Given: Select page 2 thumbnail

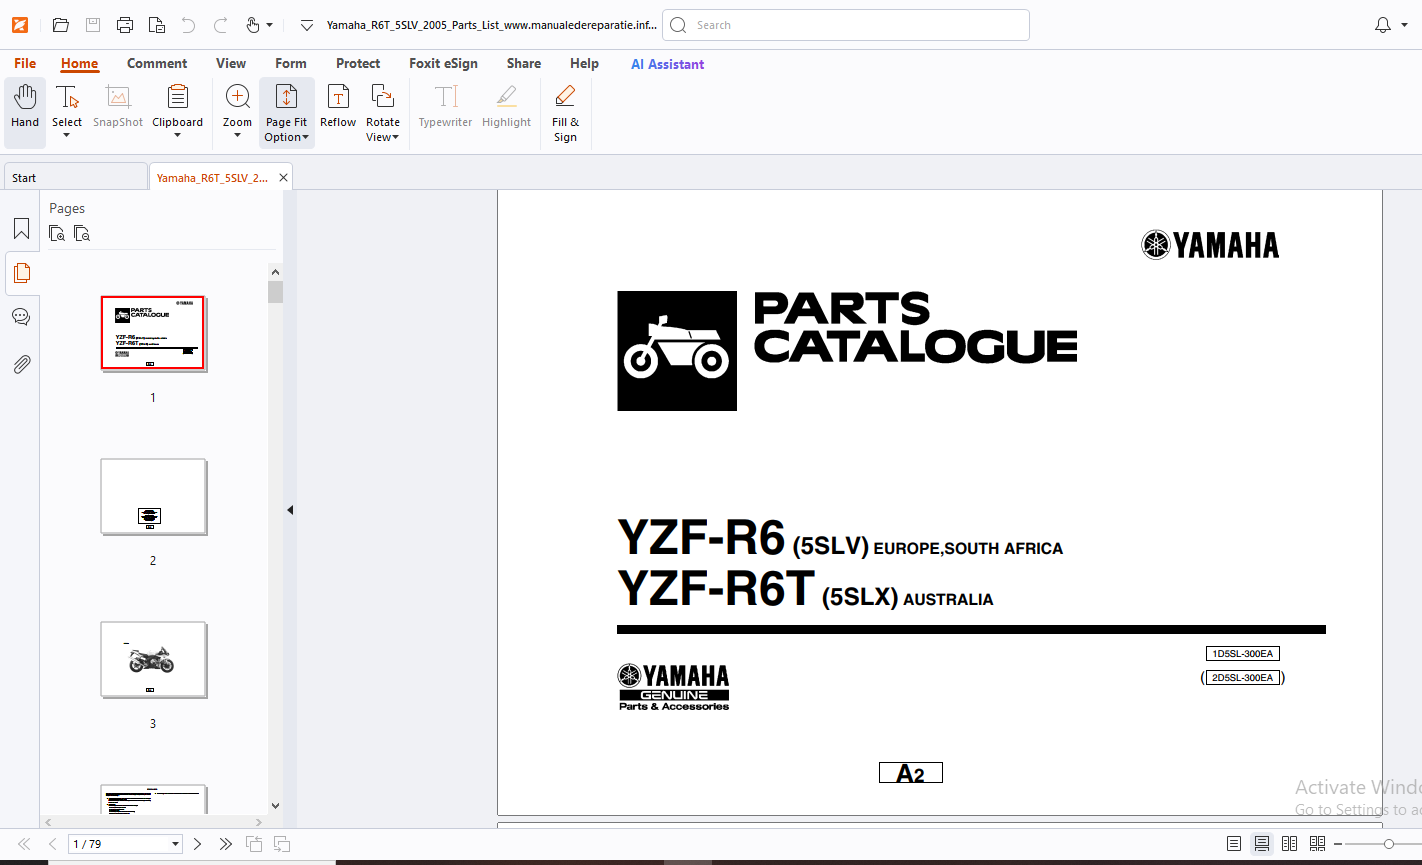Looking at the screenshot, I should click(x=153, y=497).
